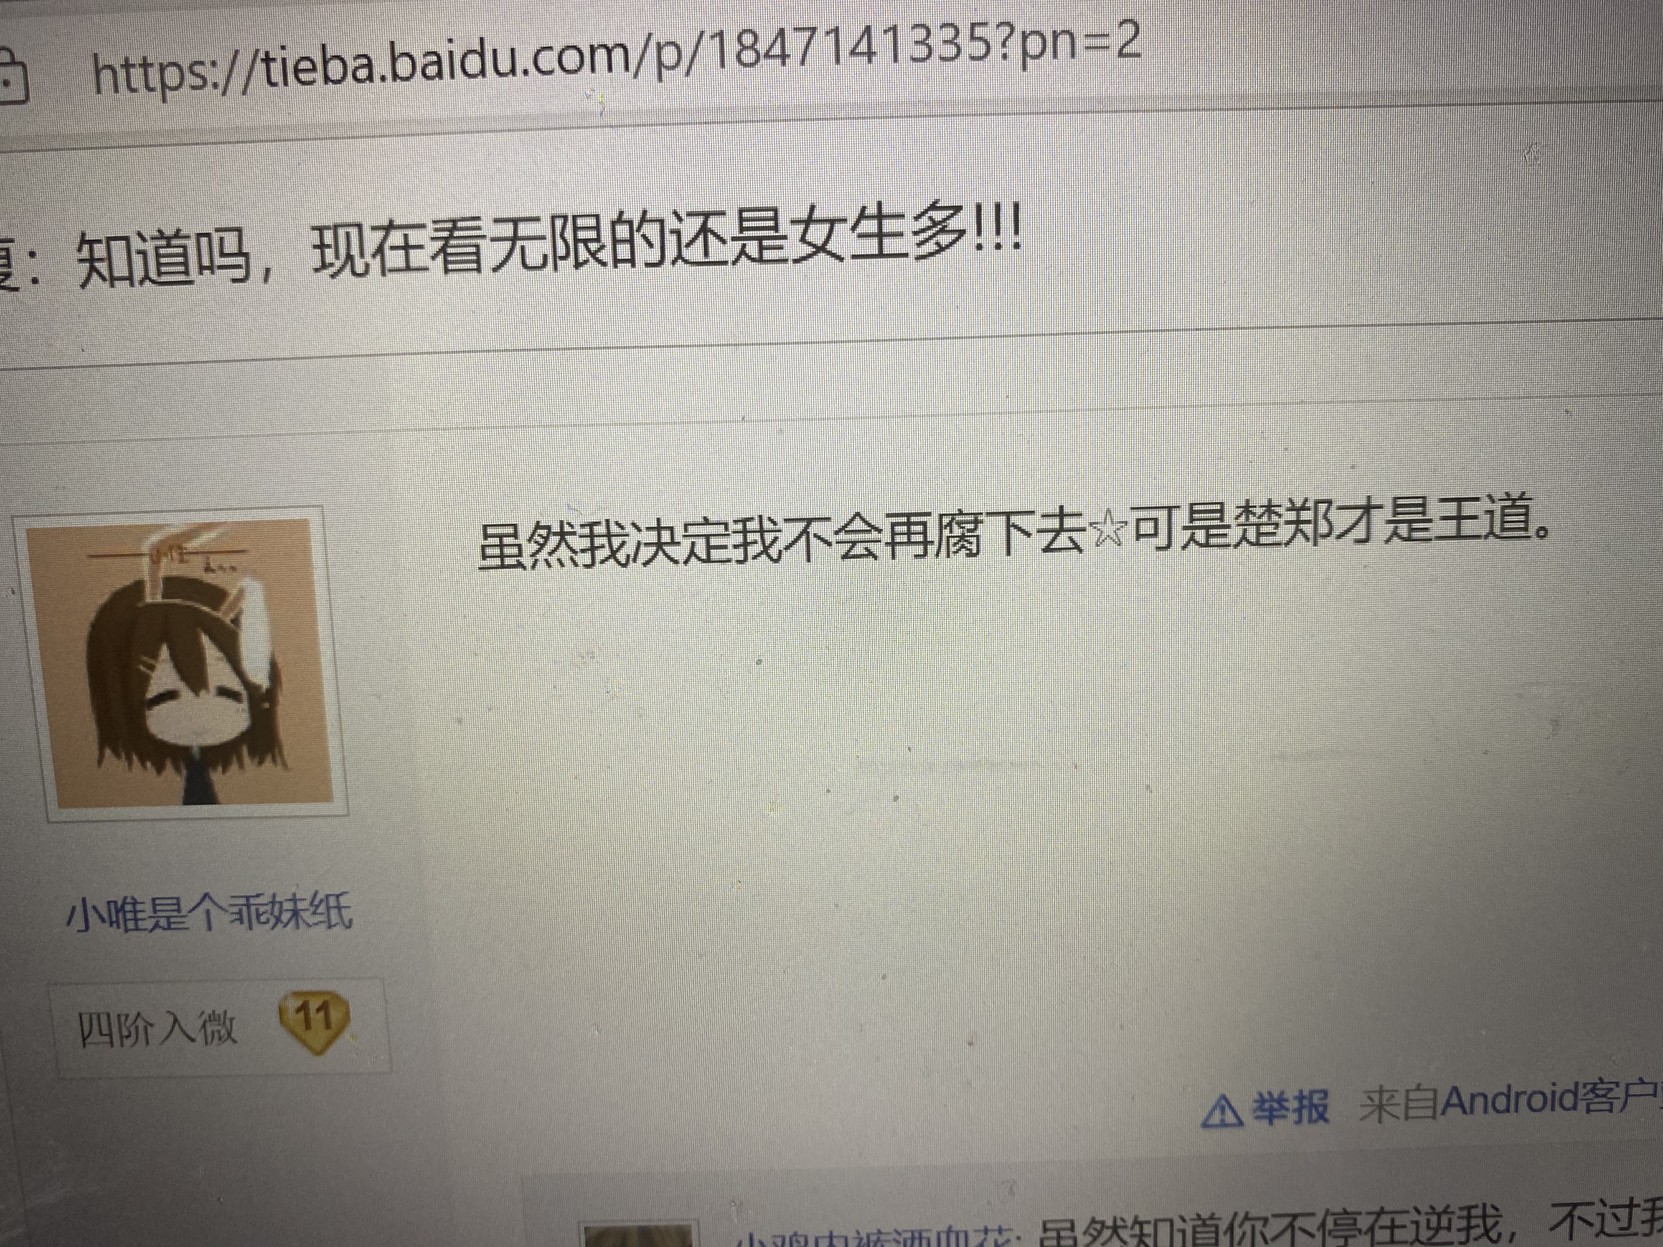
Task: Click the thread title 知道吗，现在看无限的还是女生多
Action: [548, 242]
